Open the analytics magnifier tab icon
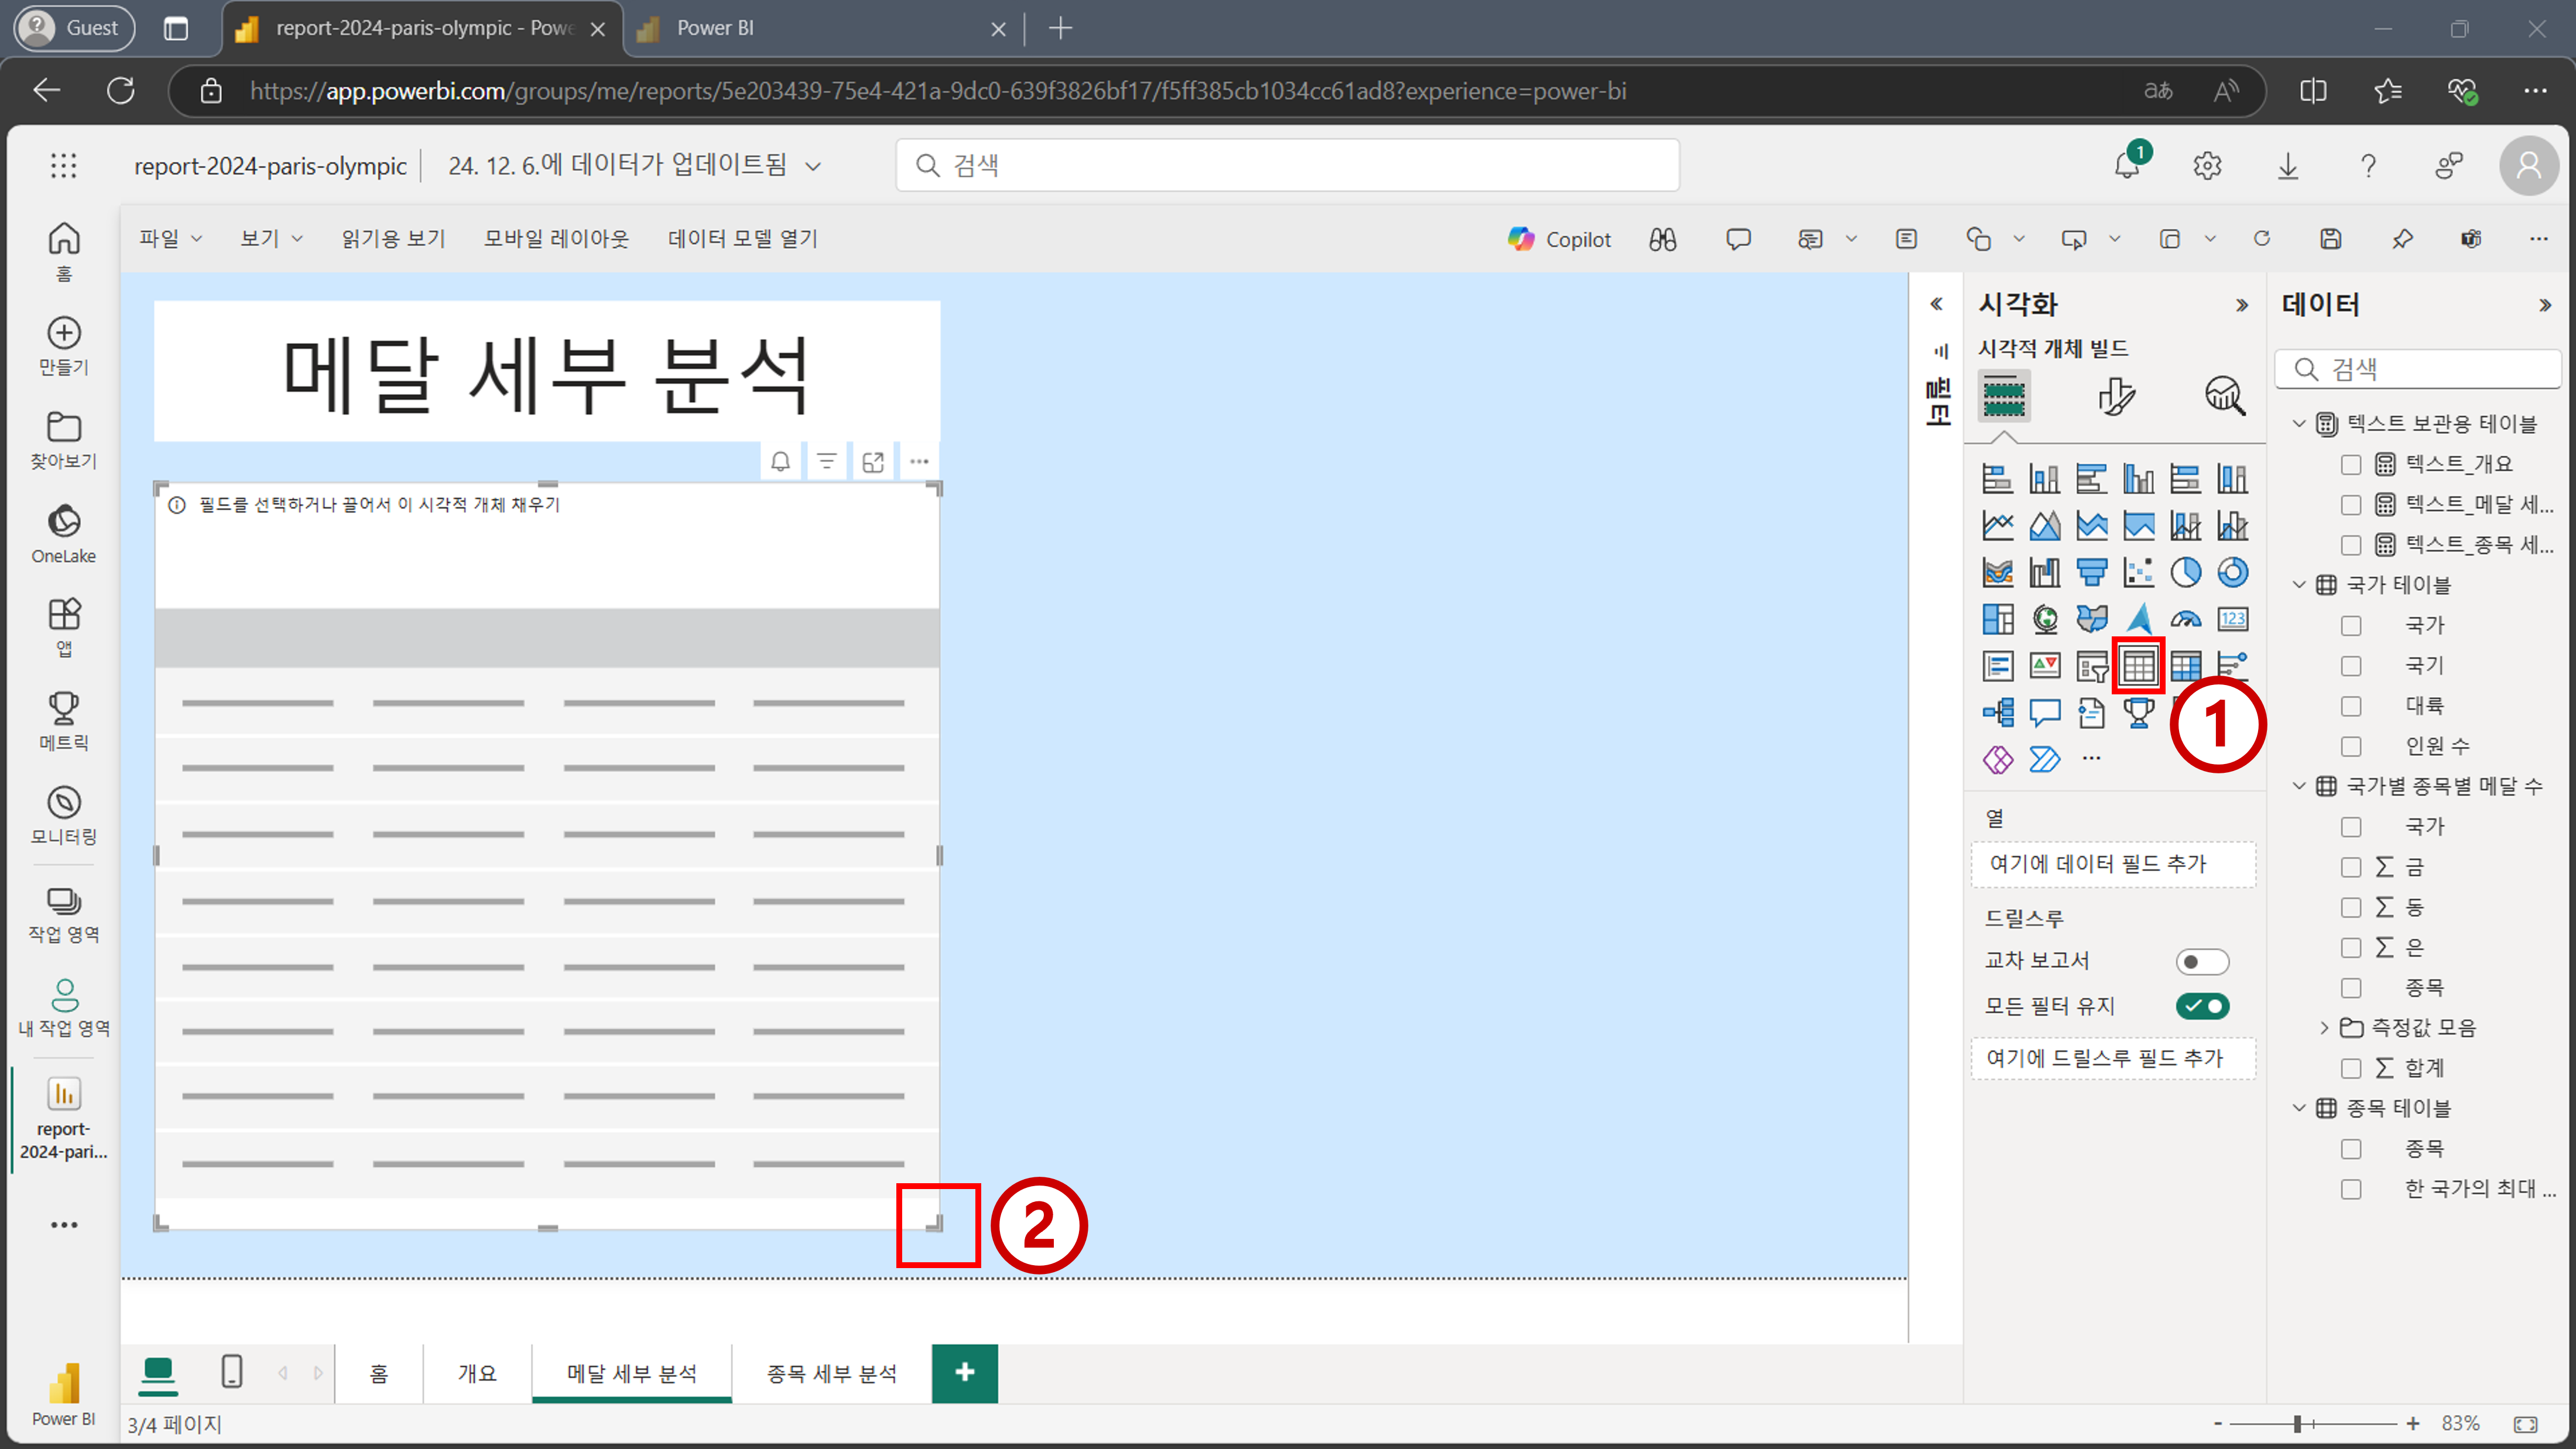2576x1449 pixels. pos(2224,396)
